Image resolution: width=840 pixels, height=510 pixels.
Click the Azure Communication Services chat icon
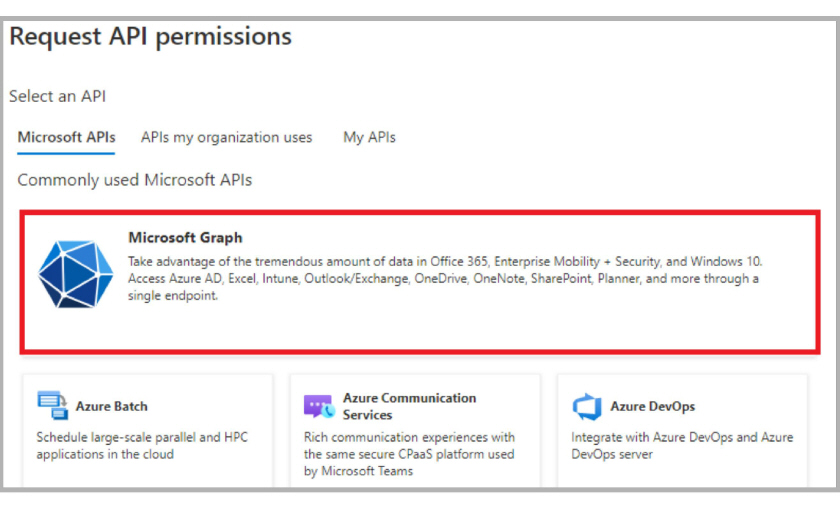pos(319,406)
